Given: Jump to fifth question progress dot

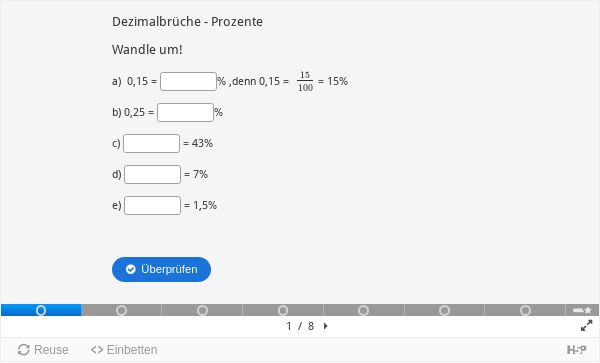Looking at the screenshot, I should pyautogui.click(x=364, y=310).
